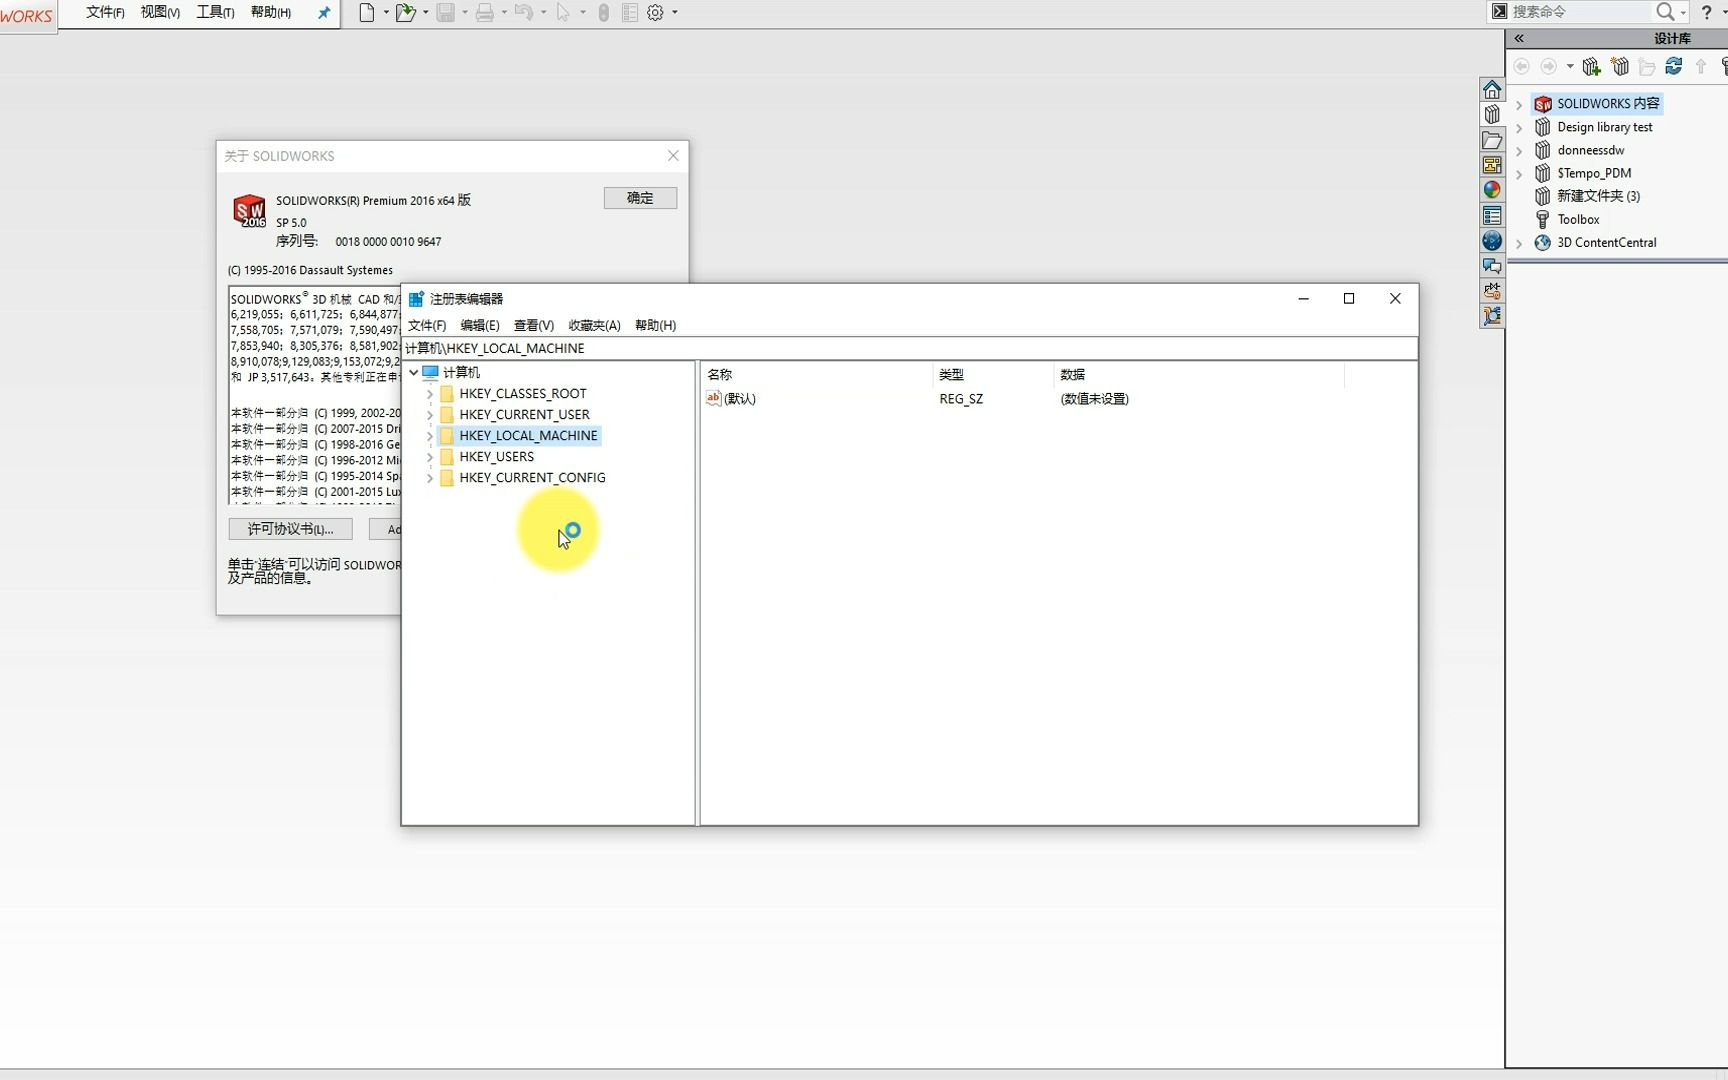
Task: Open the registry editor 收藏夹(A) menu
Action: tap(595, 325)
